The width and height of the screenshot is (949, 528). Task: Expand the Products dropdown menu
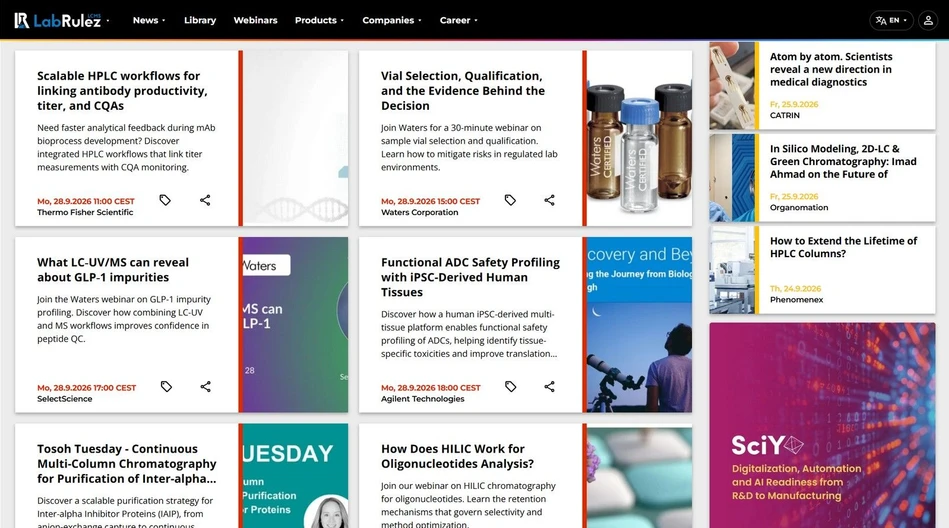[319, 20]
